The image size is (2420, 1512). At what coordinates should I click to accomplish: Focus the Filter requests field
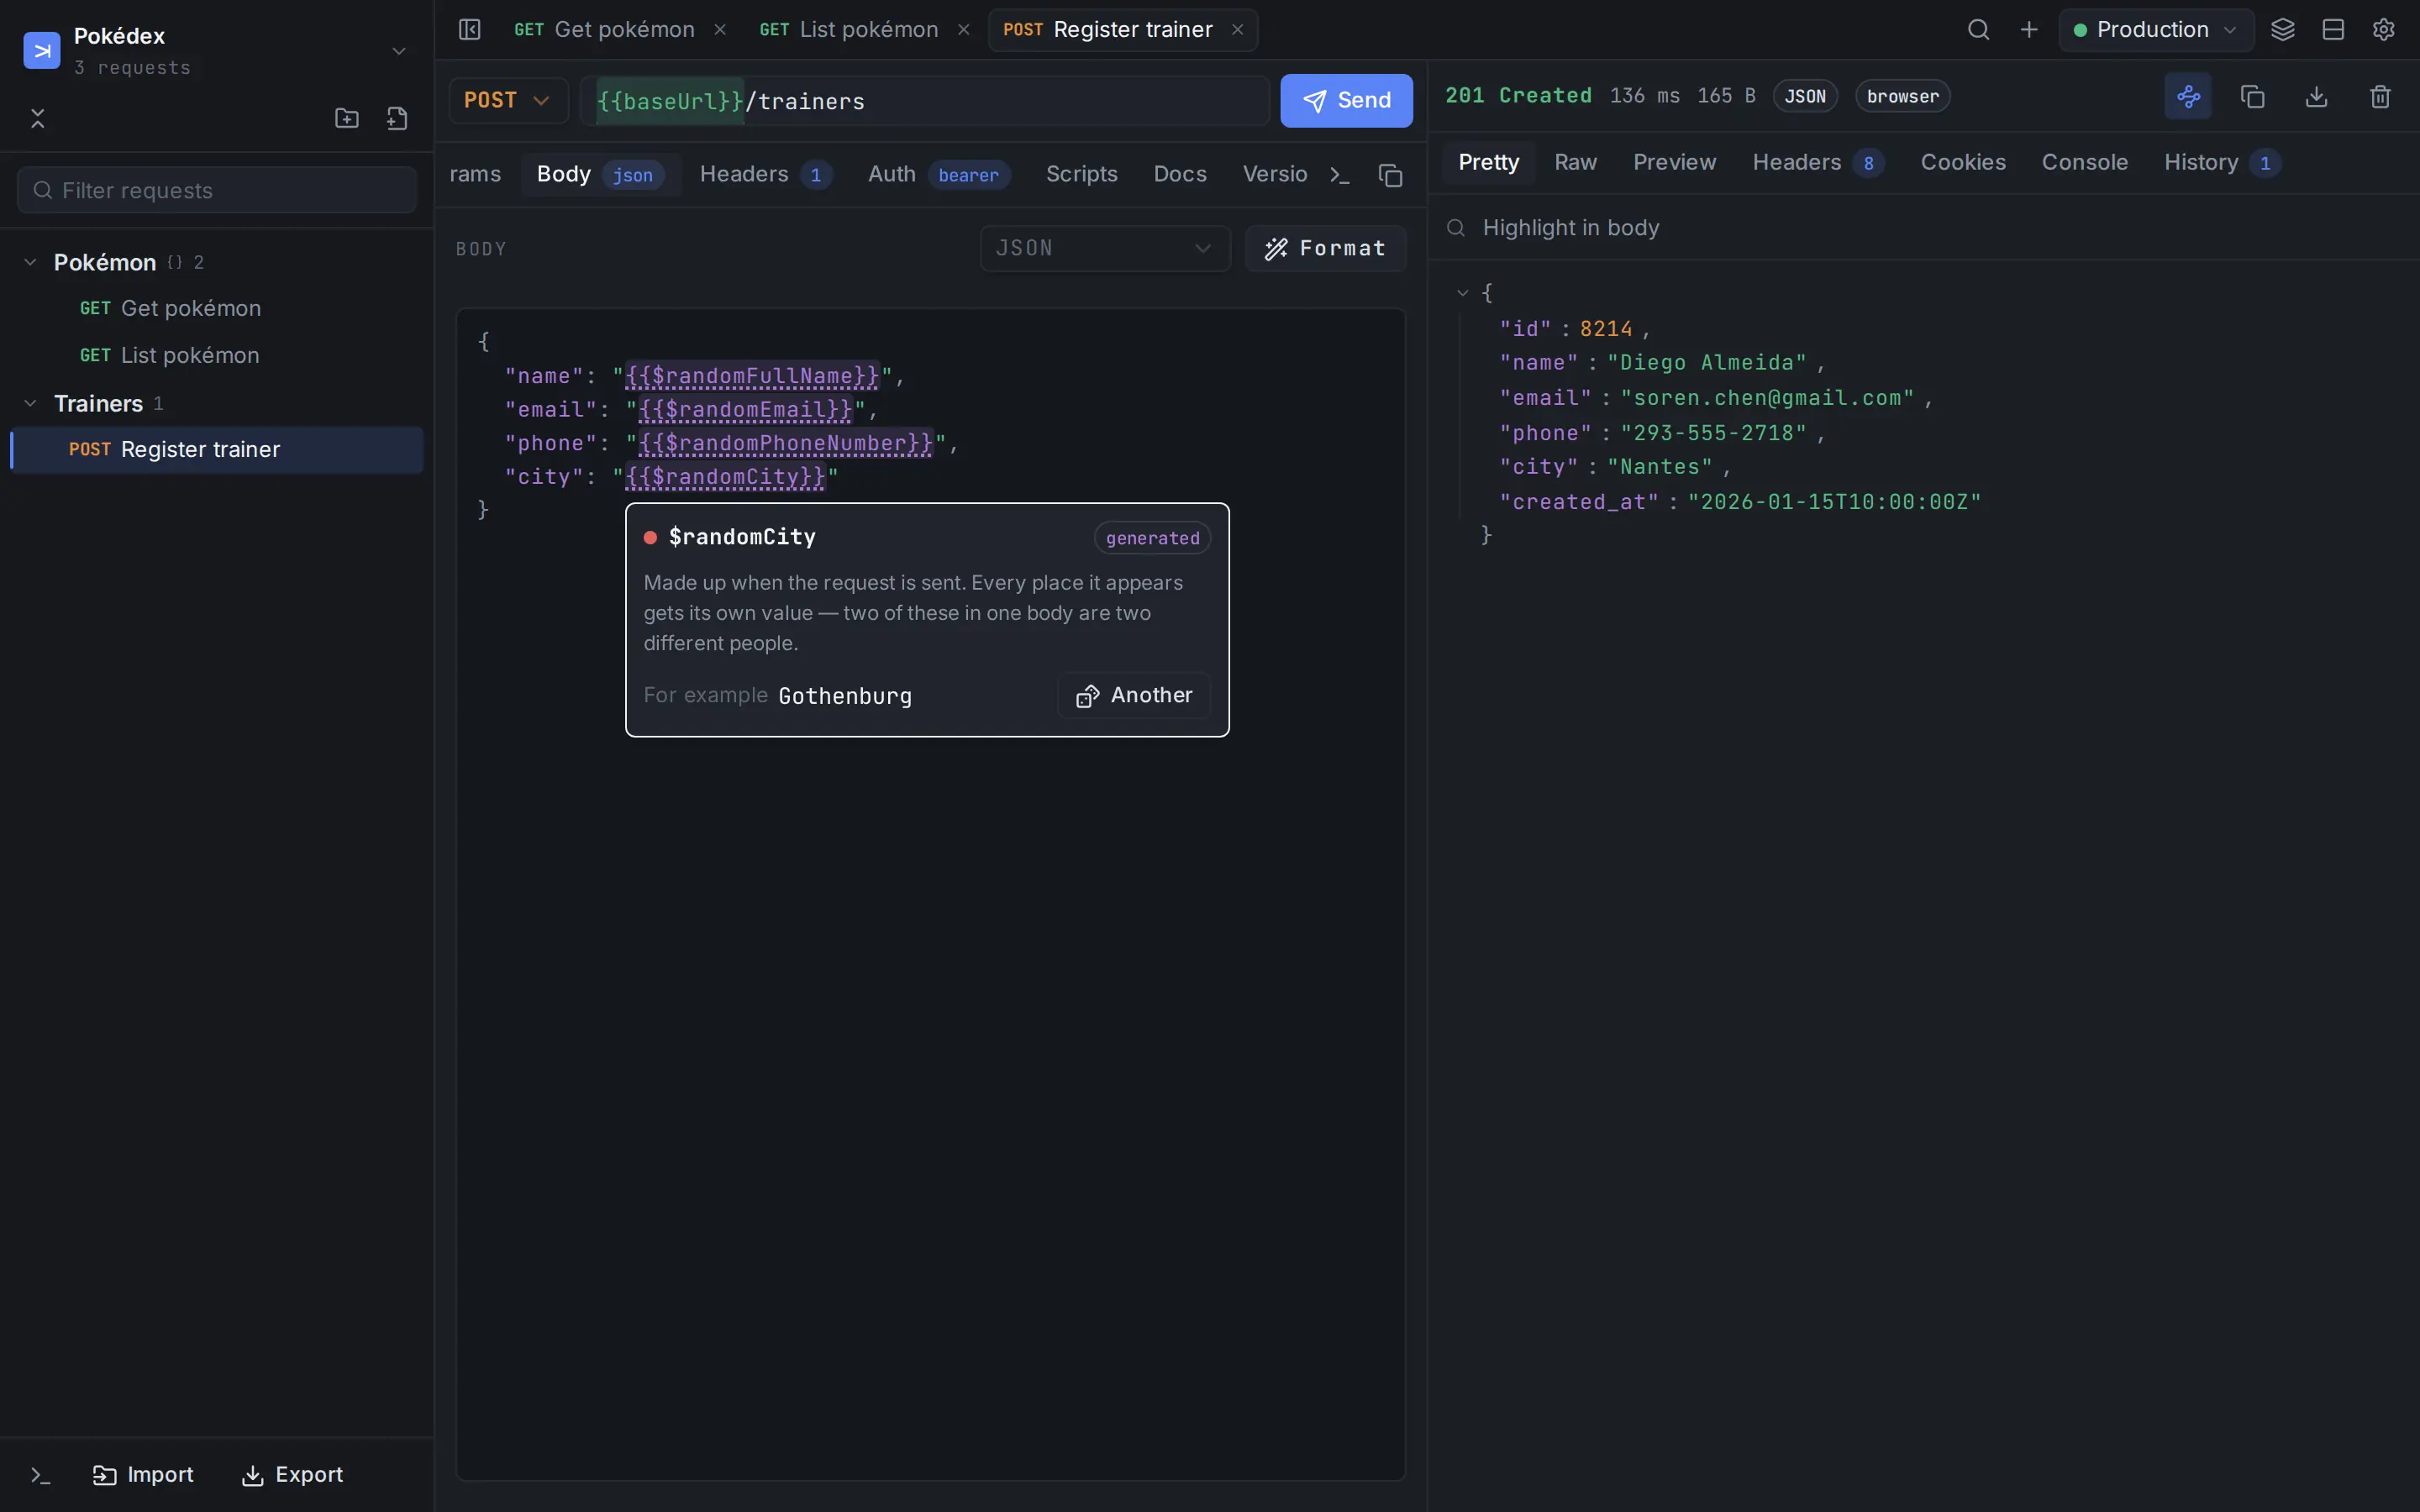tap(217, 190)
